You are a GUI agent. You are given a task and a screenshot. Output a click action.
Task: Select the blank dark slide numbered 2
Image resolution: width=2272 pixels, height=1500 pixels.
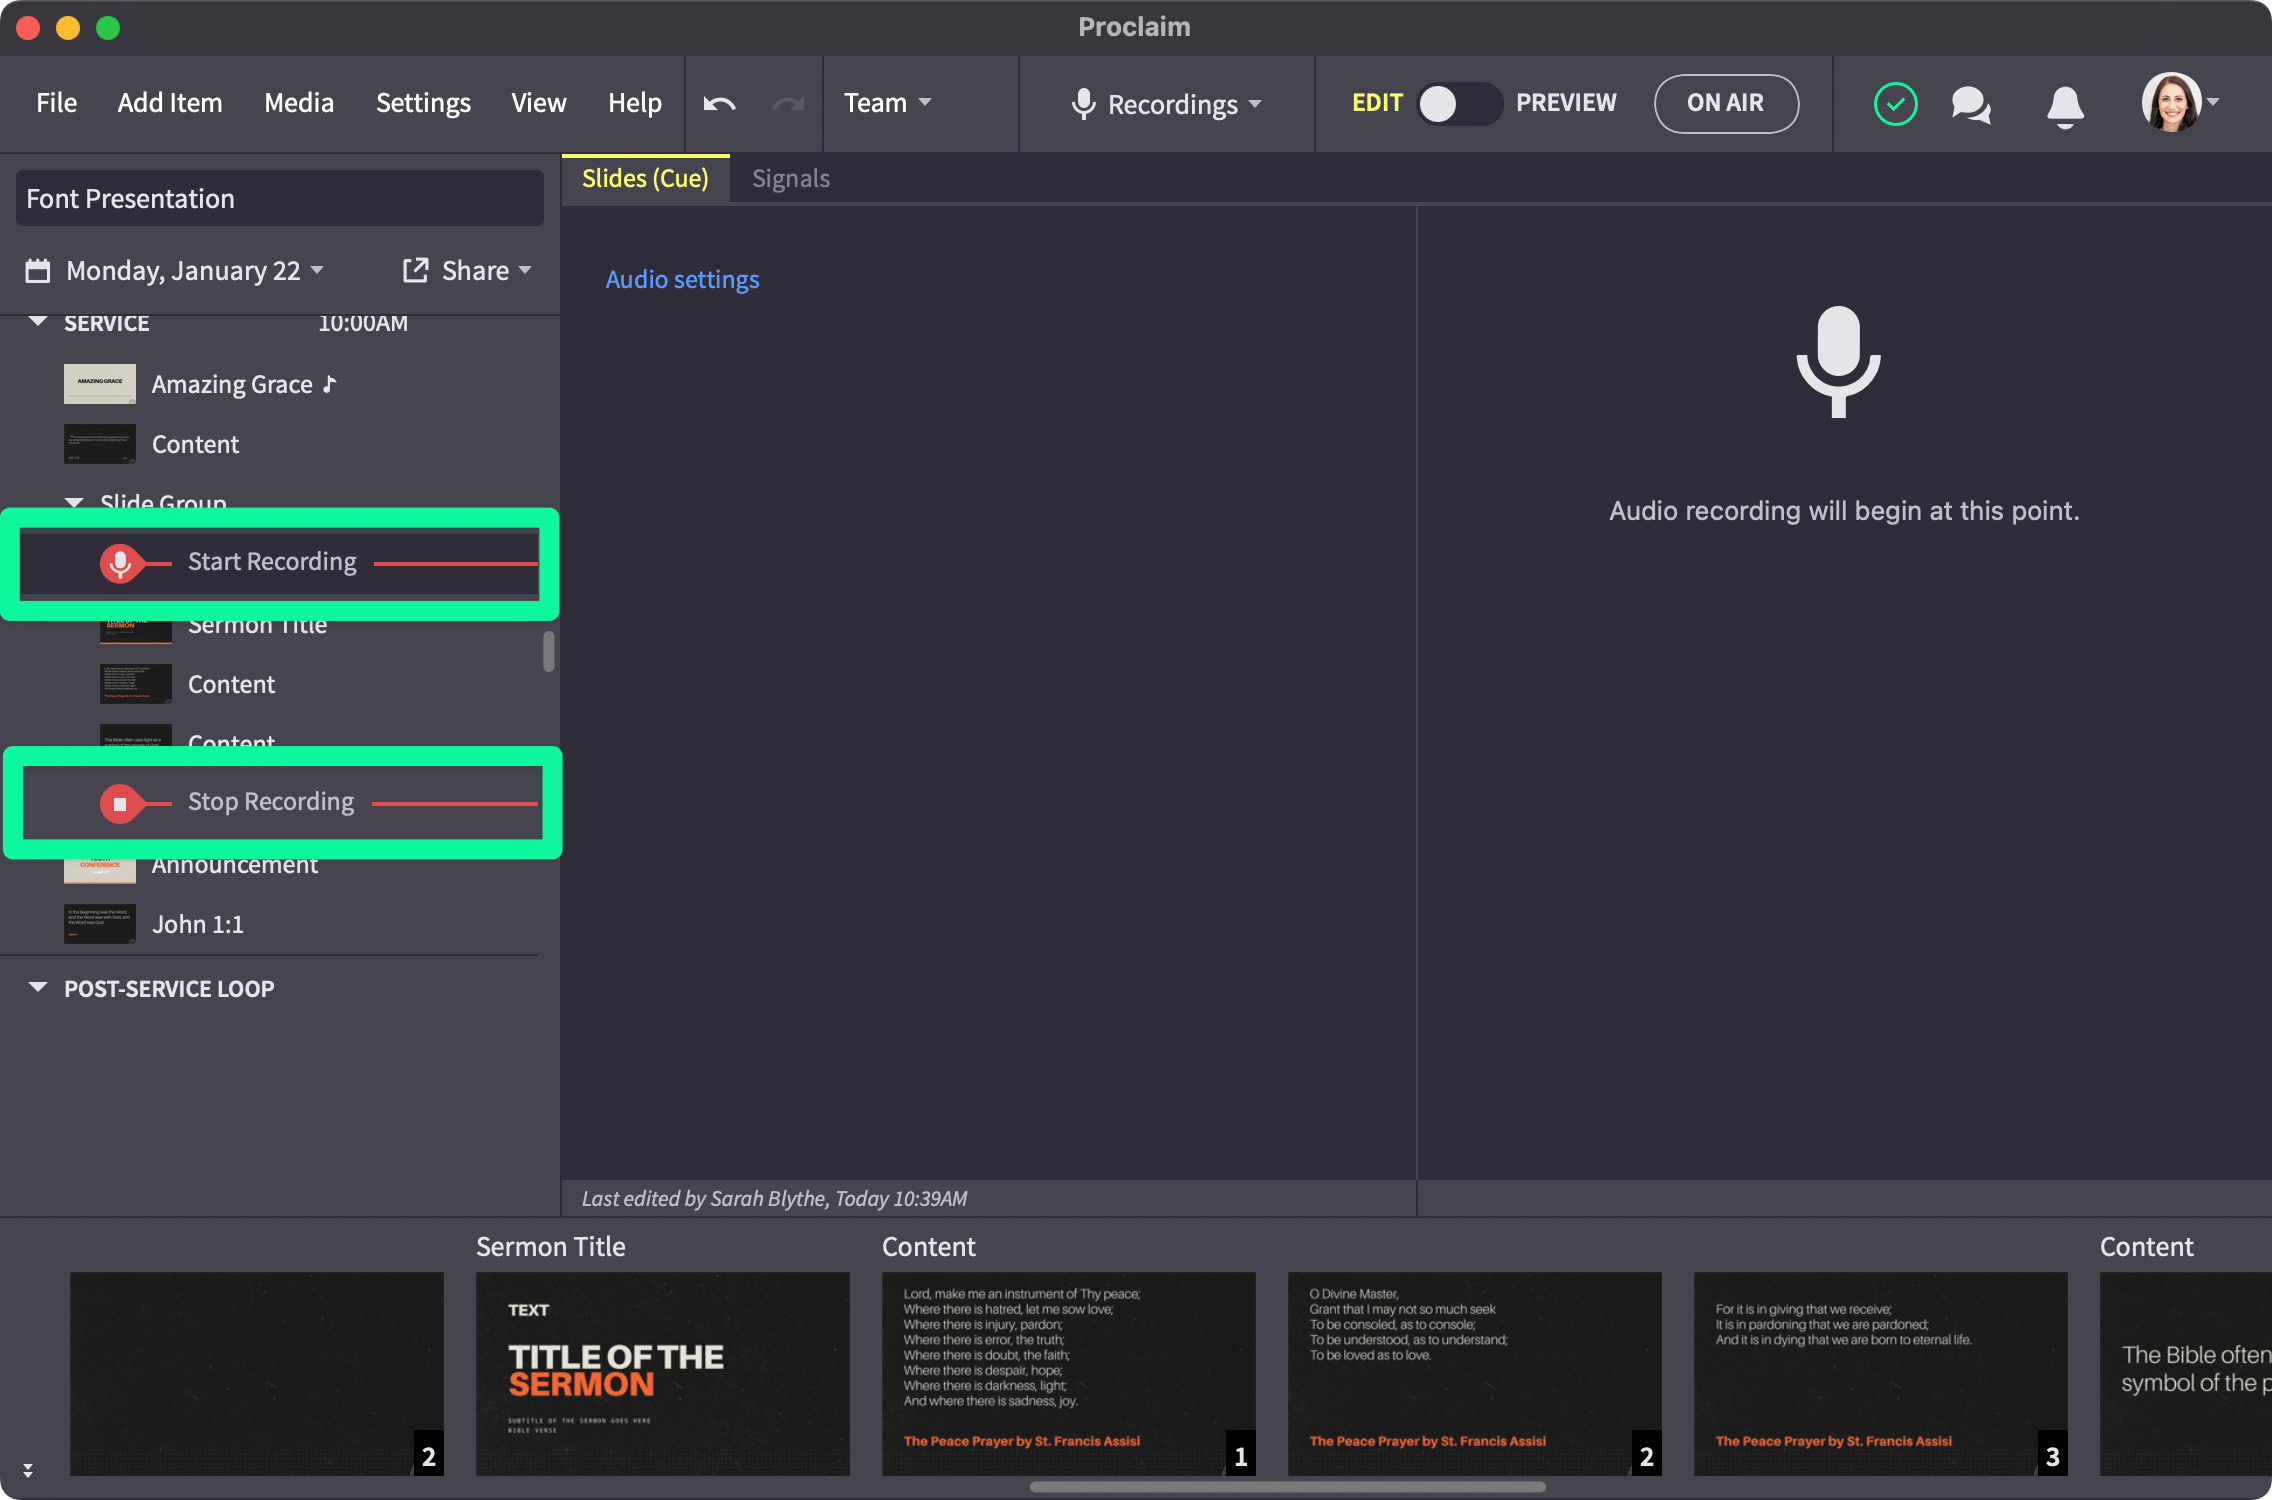257,1373
